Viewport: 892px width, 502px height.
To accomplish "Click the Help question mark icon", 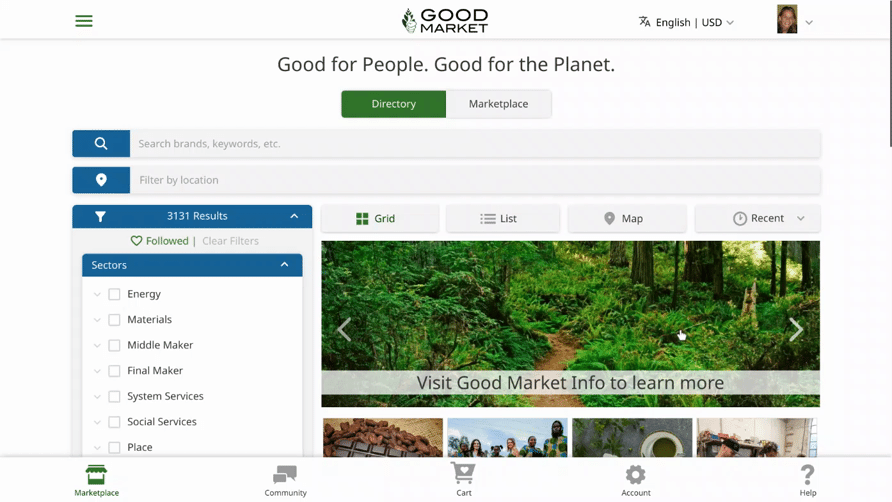I will [x=807, y=475].
